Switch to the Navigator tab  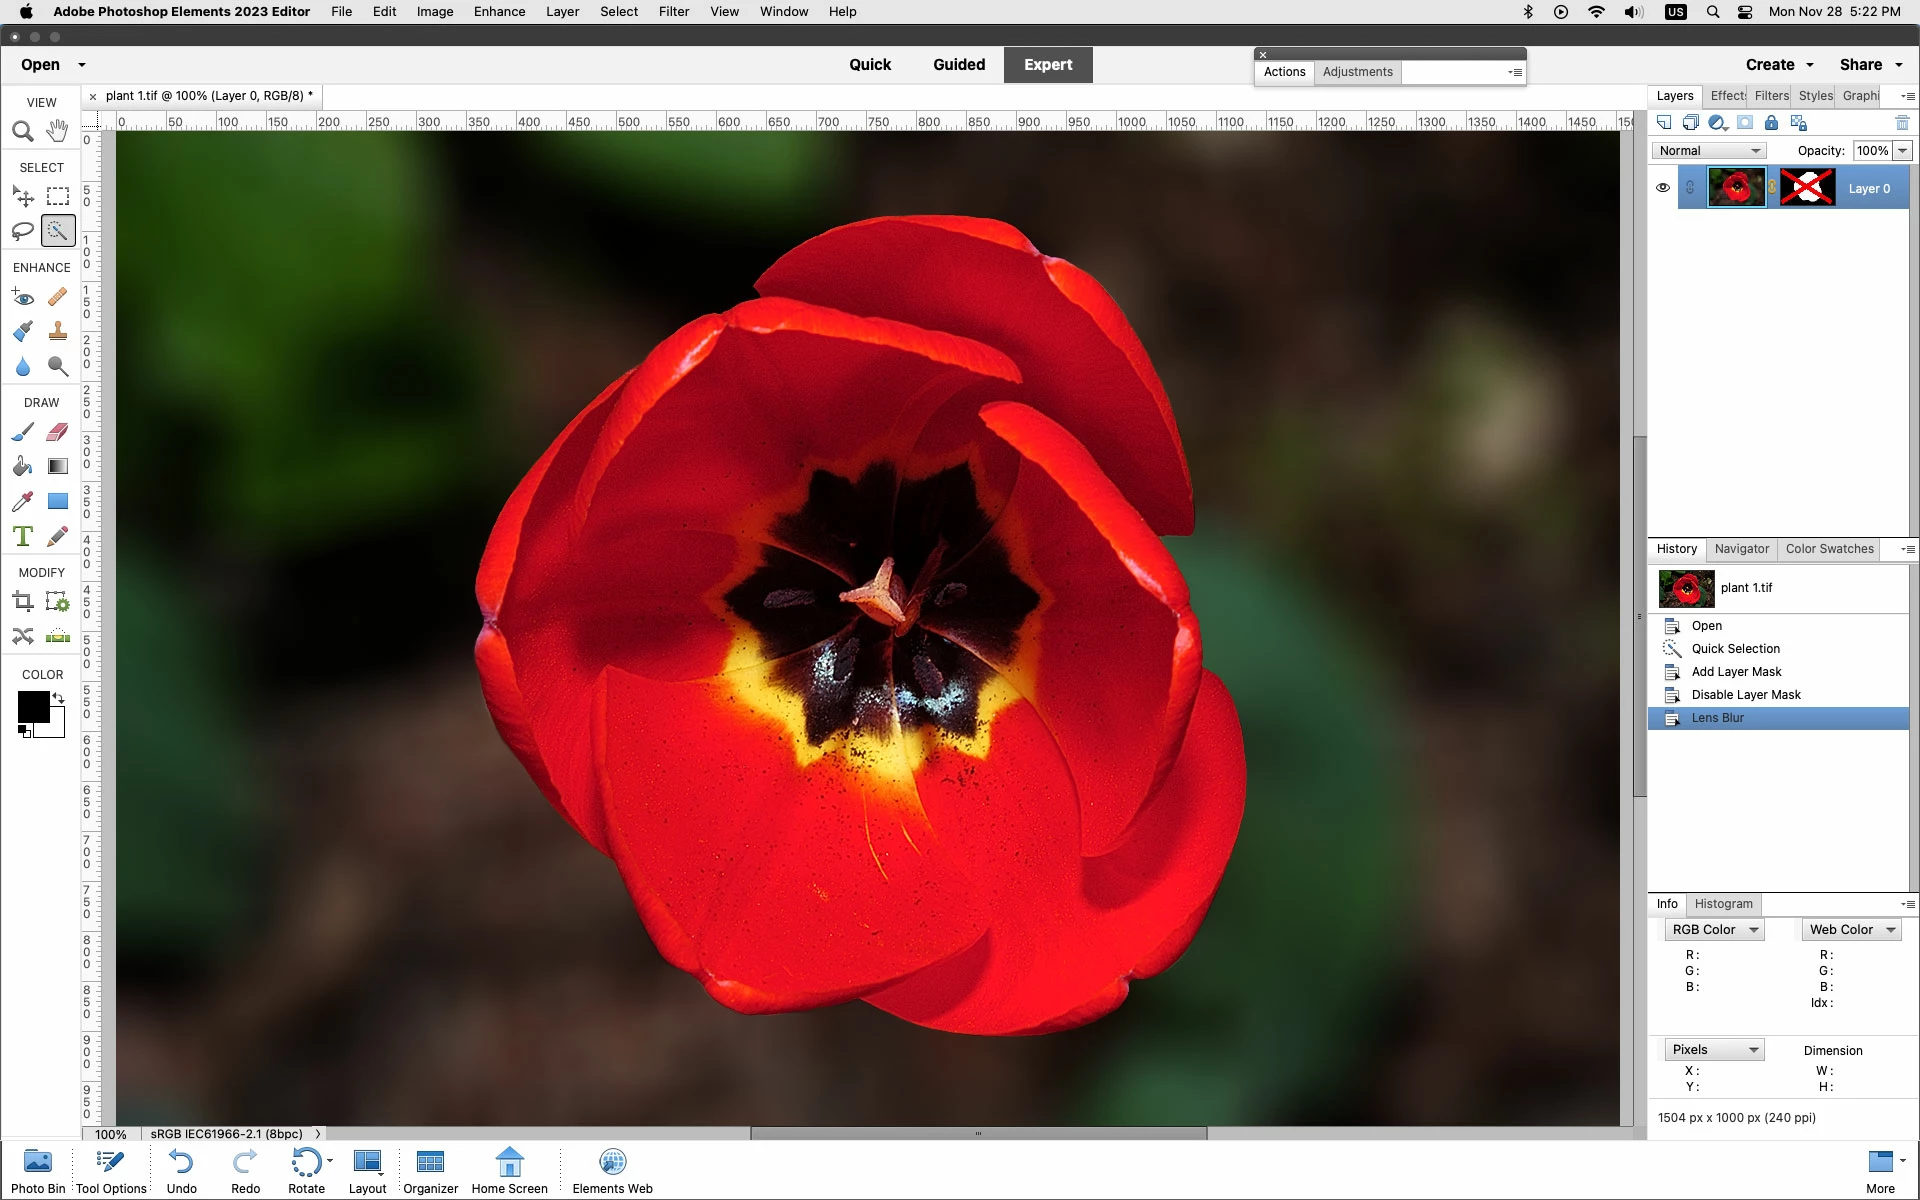click(1741, 549)
